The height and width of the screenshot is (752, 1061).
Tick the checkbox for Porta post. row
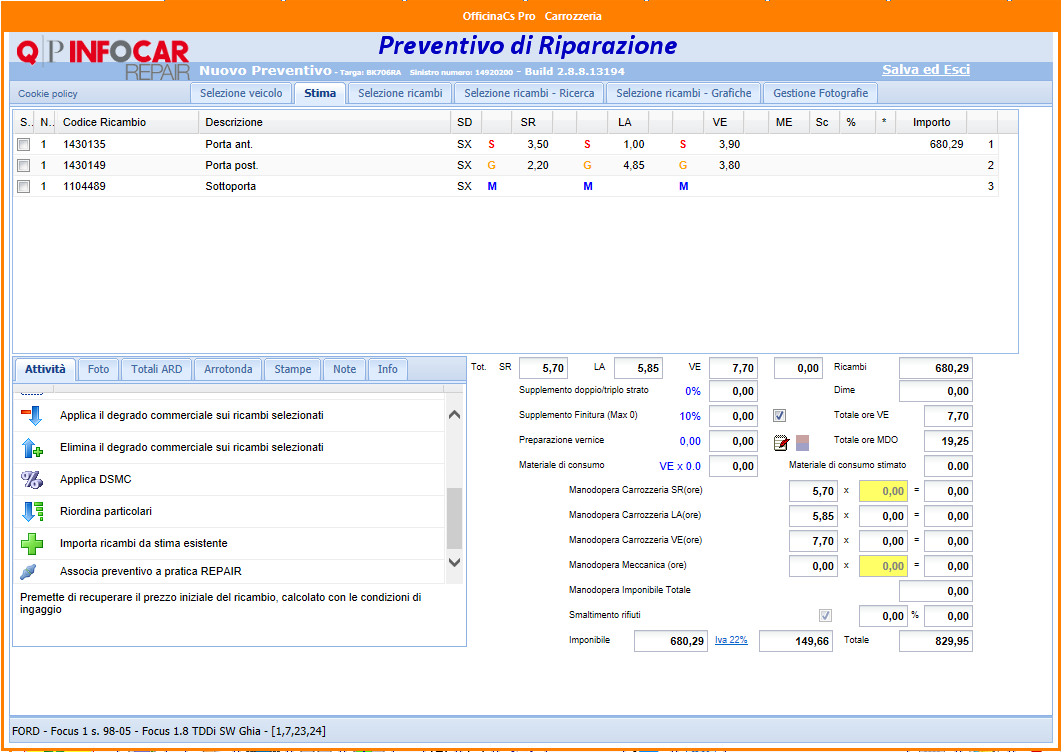[24, 165]
